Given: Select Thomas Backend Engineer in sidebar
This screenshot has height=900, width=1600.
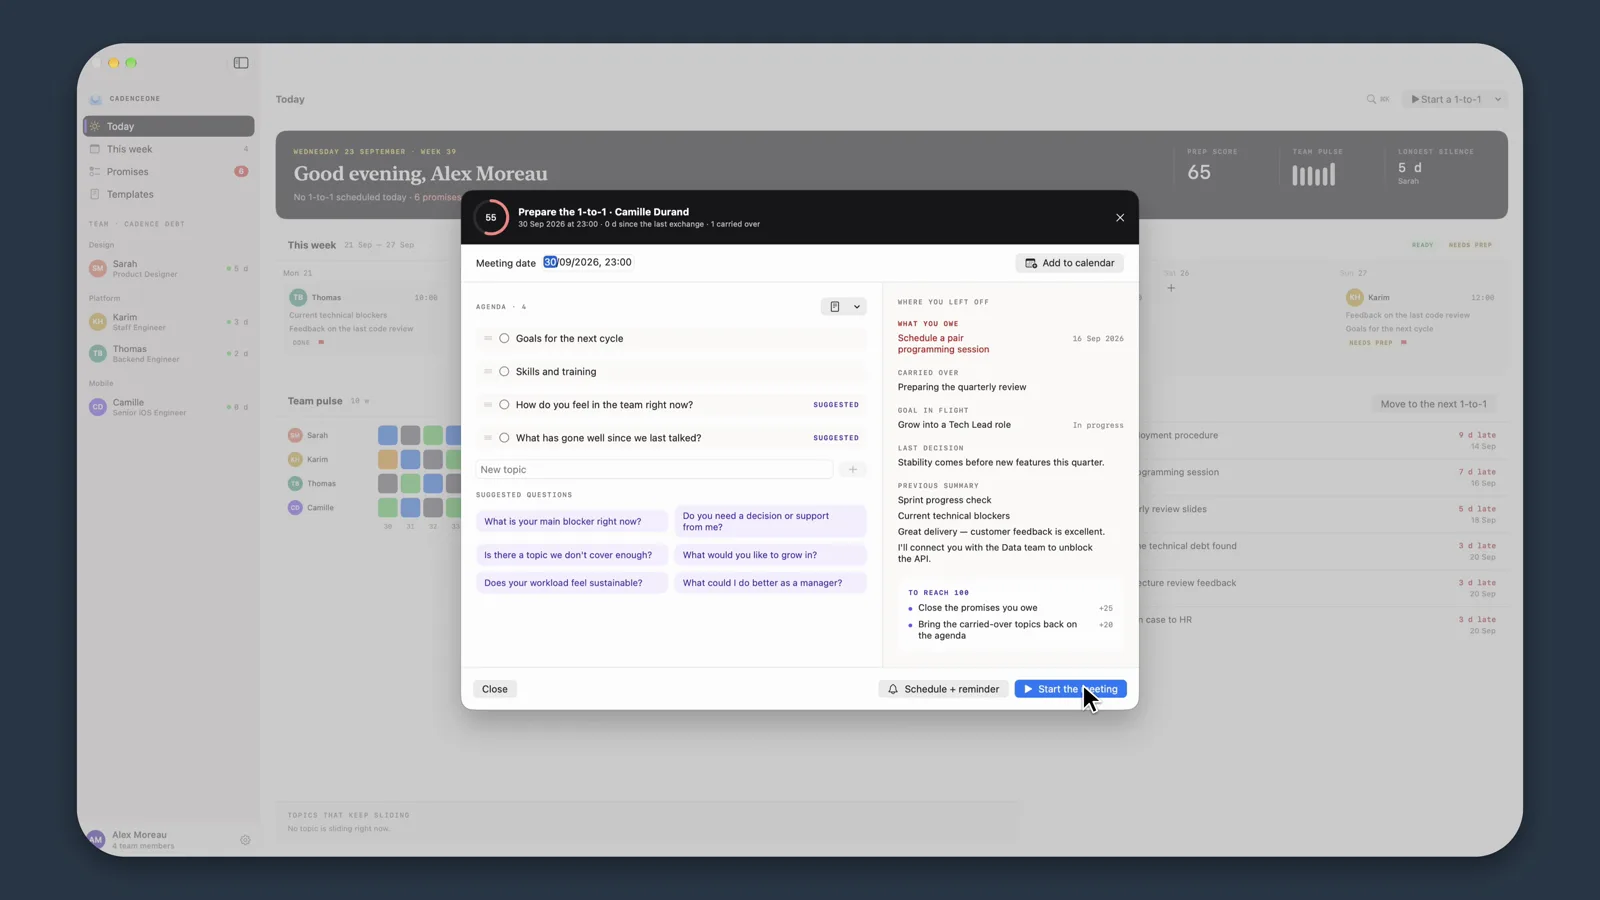Looking at the screenshot, I should [168, 354].
